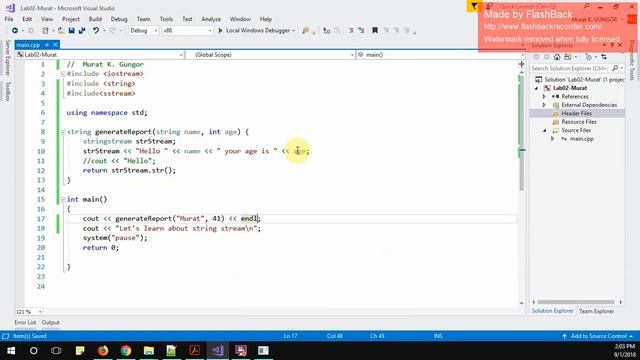The width and height of the screenshot is (640, 360).
Task: Open the Debug configuration dropdown
Action: point(144,31)
